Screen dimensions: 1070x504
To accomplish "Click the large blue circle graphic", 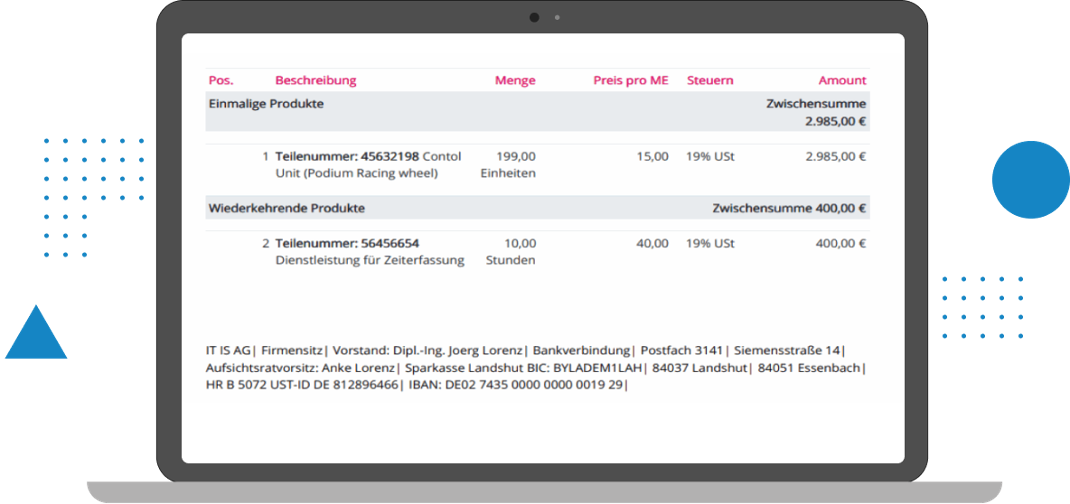I will (1030, 179).
